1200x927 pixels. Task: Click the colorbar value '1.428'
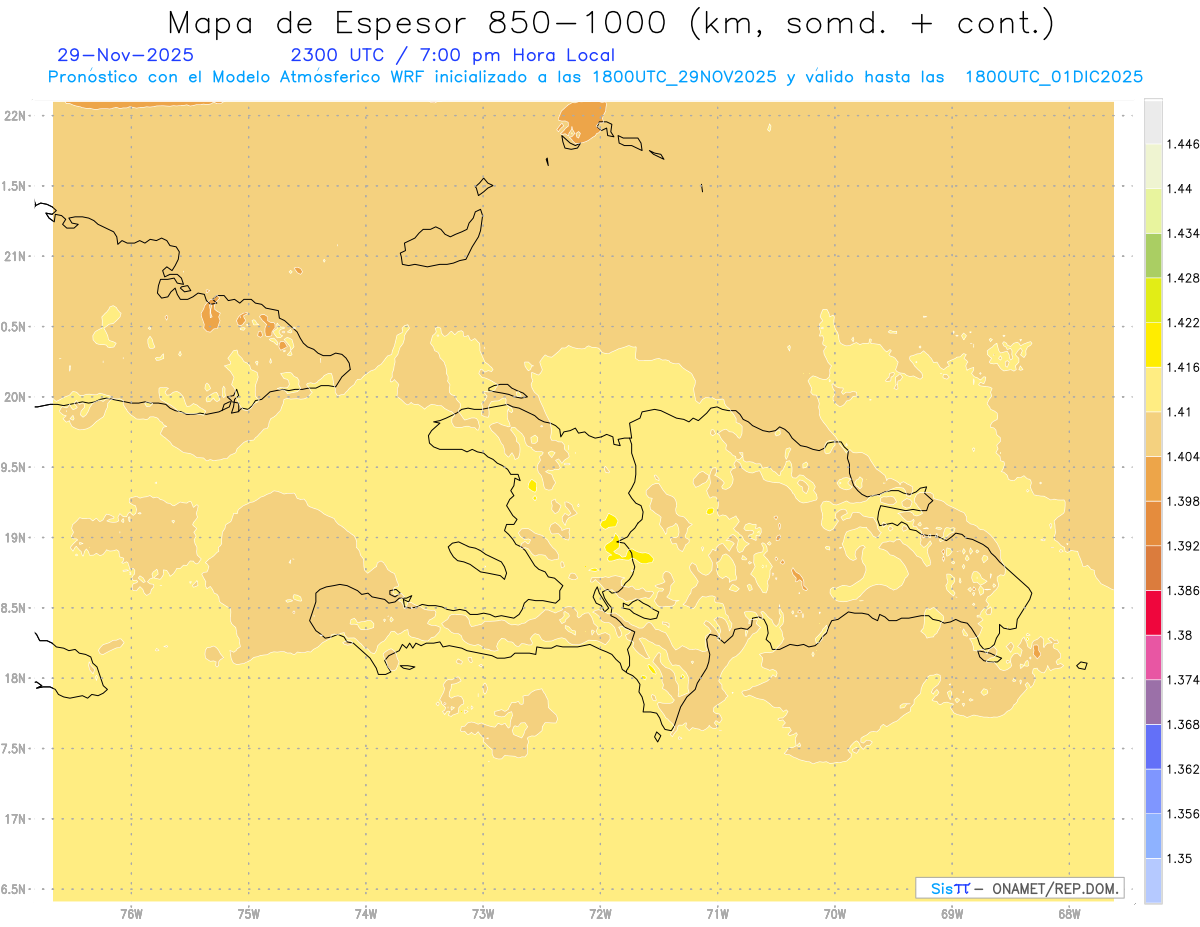(x=1183, y=278)
